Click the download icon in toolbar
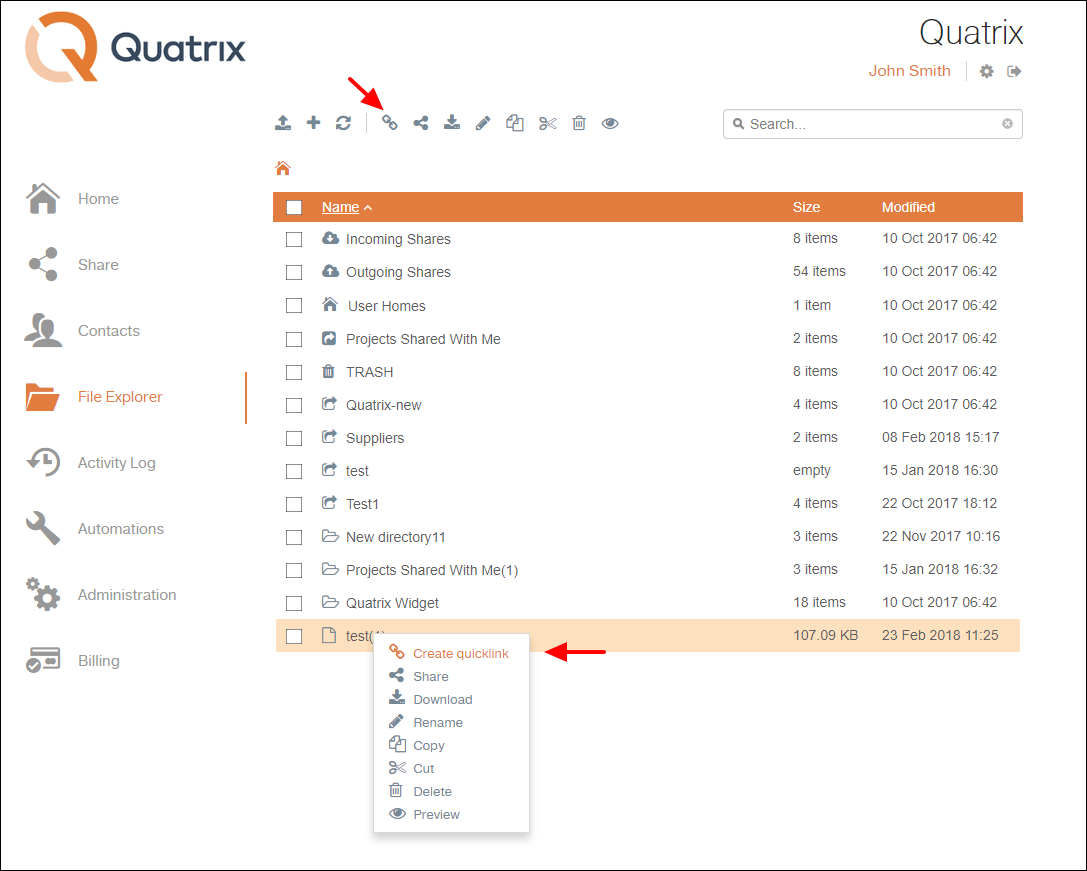This screenshot has width=1087, height=871. (452, 123)
